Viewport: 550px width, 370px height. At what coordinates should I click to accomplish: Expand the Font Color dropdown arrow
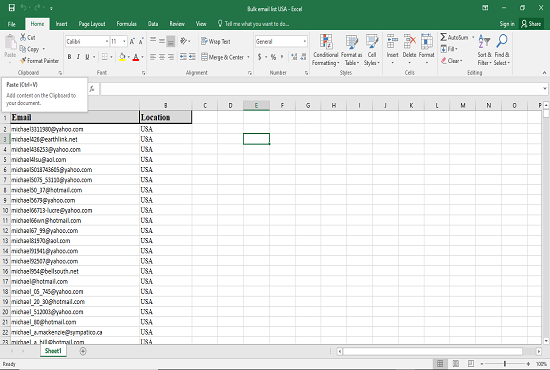142,57
